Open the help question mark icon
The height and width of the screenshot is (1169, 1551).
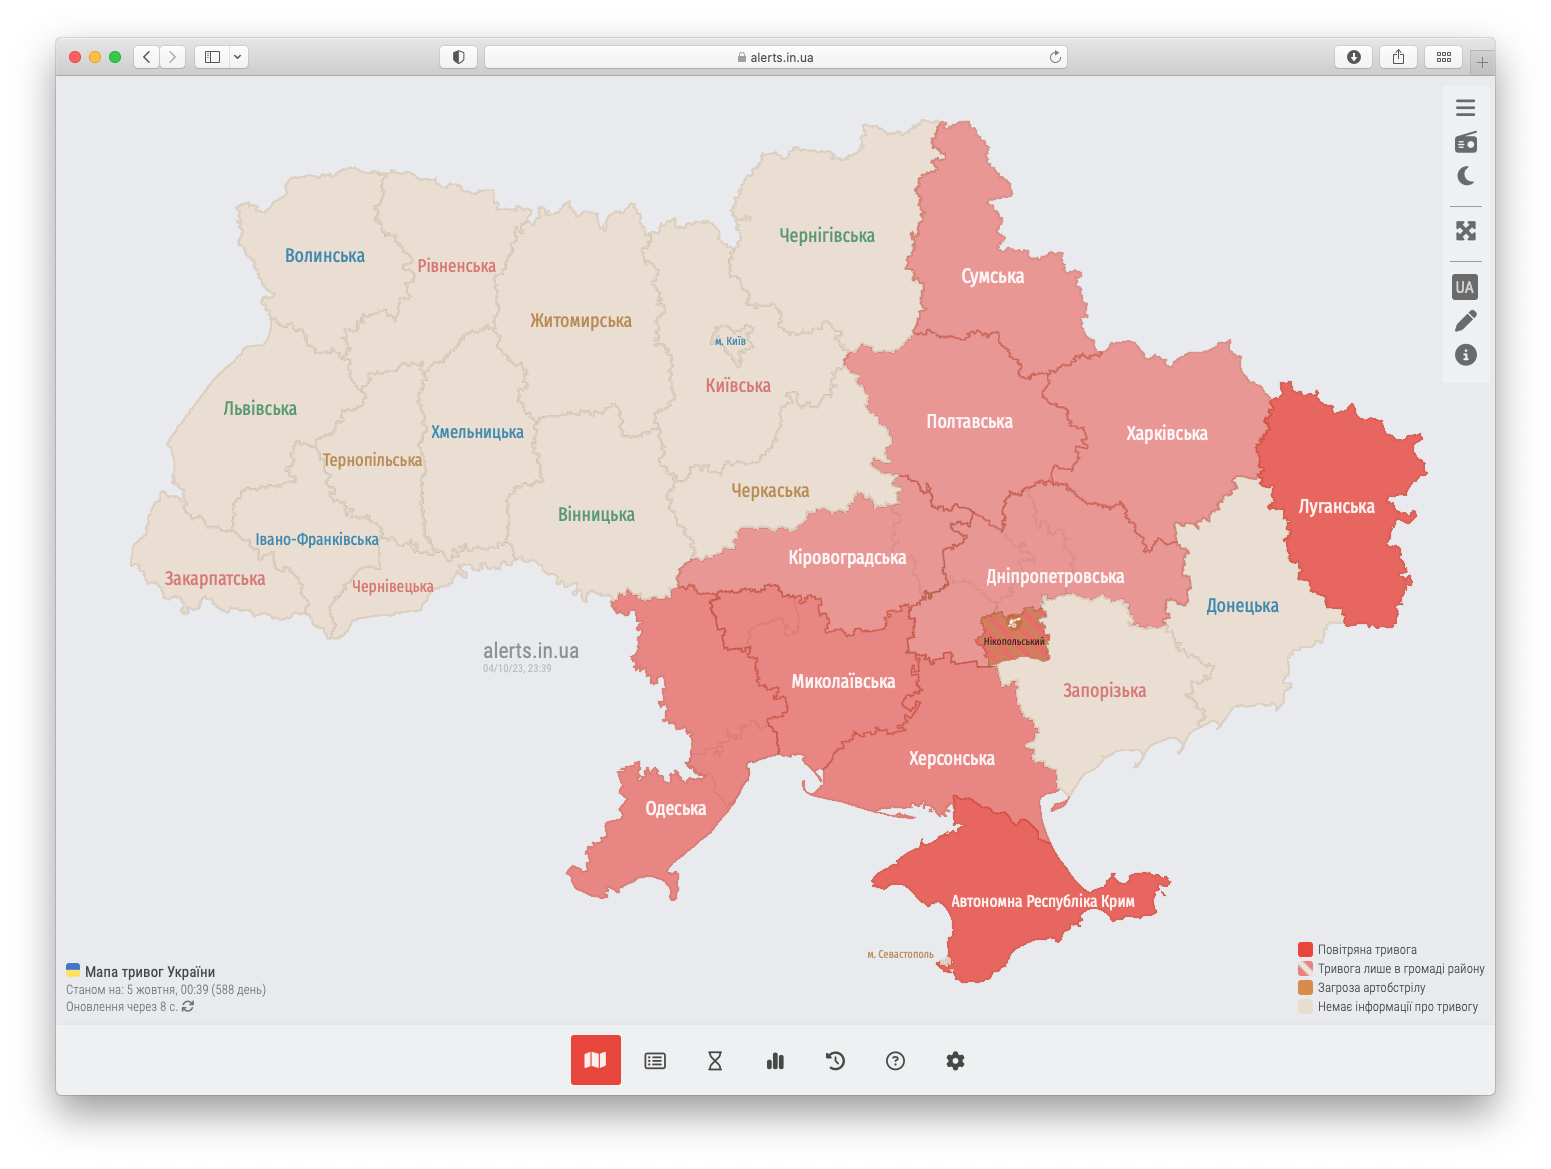pos(895,1061)
